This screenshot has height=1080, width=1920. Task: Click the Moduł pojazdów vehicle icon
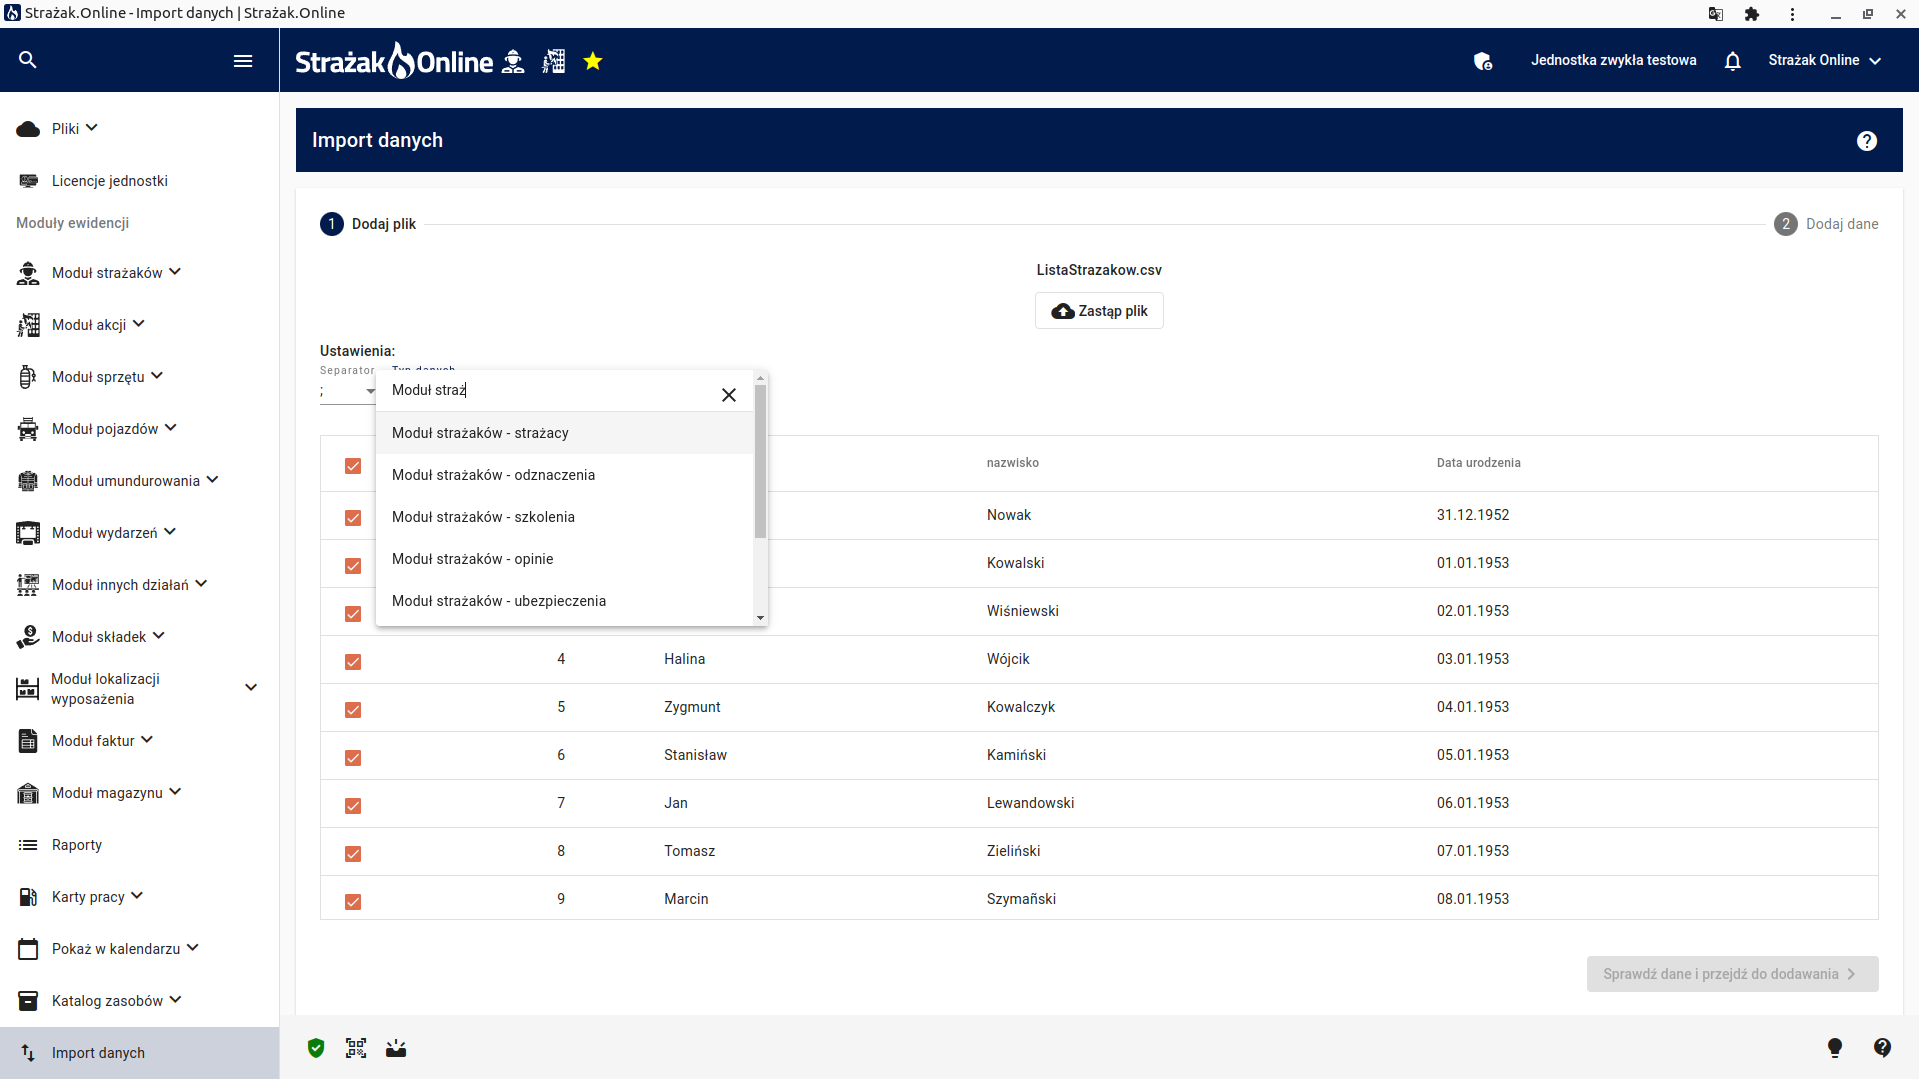click(28, 429)
